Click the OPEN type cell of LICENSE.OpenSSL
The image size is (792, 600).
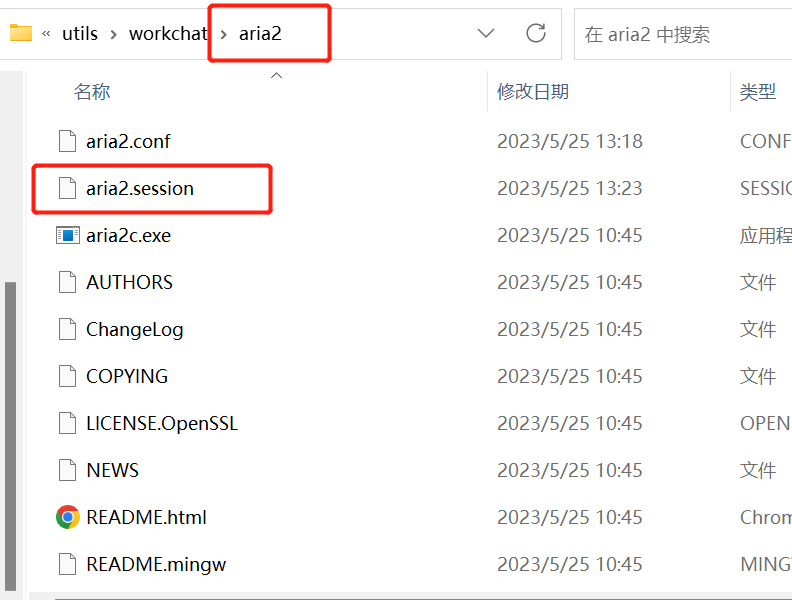pyautogui.click(x=766, y=423)
